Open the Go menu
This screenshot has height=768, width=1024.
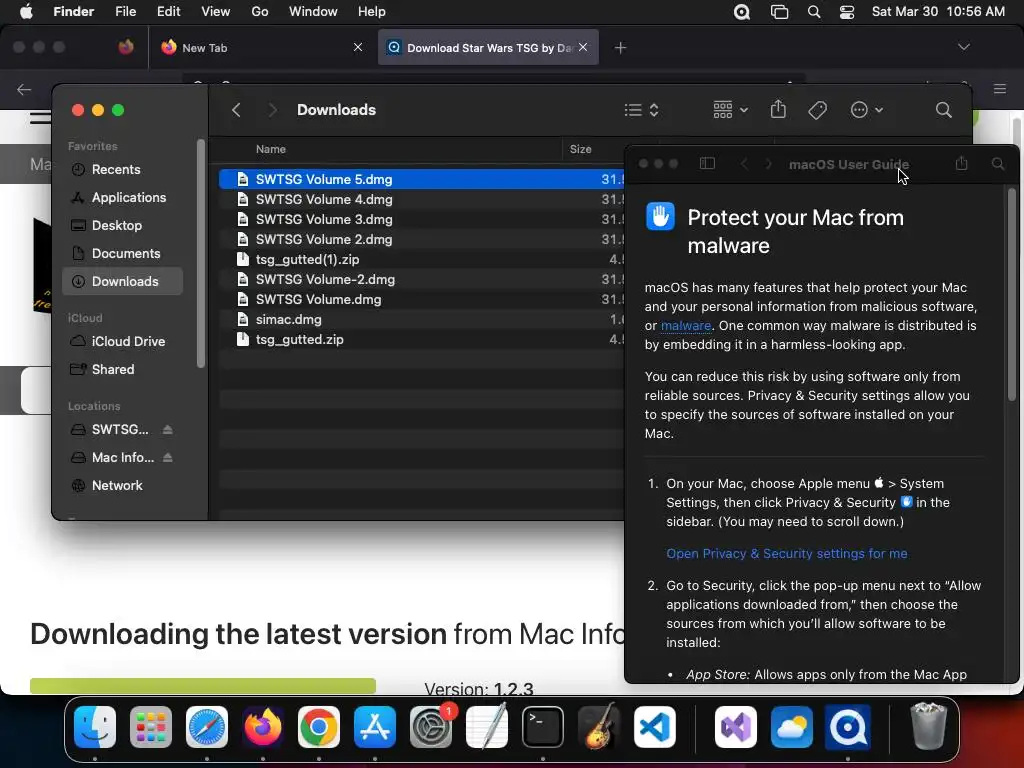pos(260,12)
